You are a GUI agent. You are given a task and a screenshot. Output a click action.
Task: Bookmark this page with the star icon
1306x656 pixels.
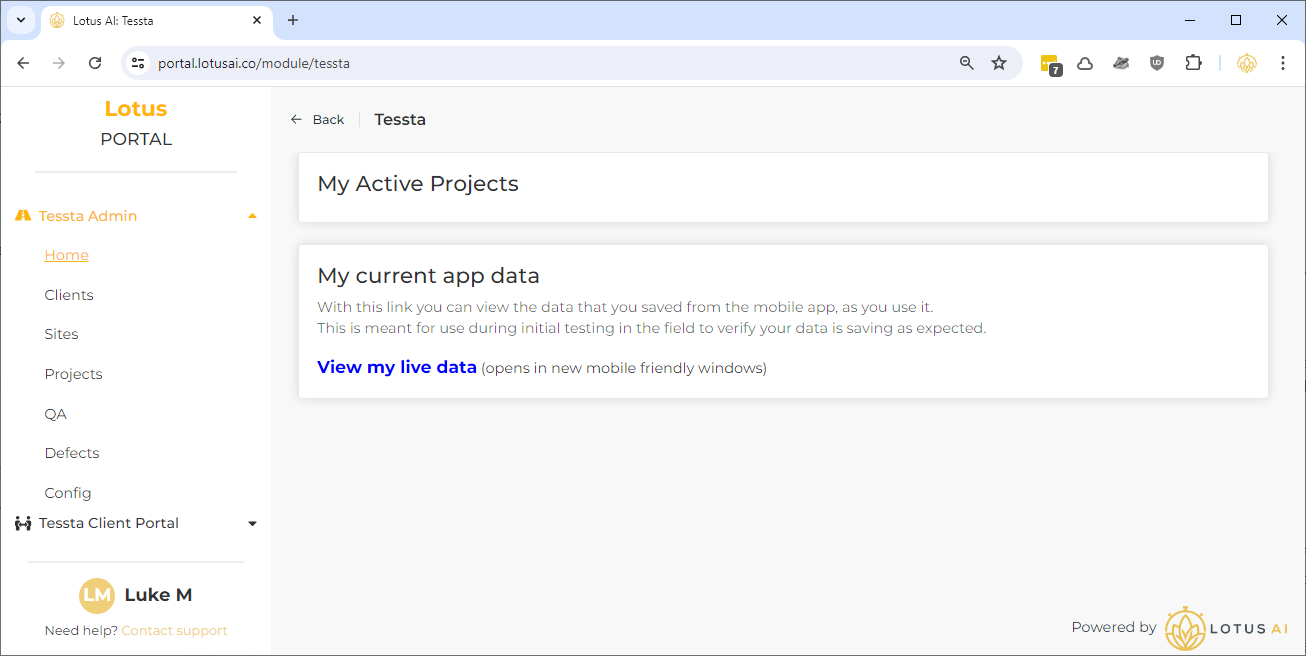pos(998,63)
